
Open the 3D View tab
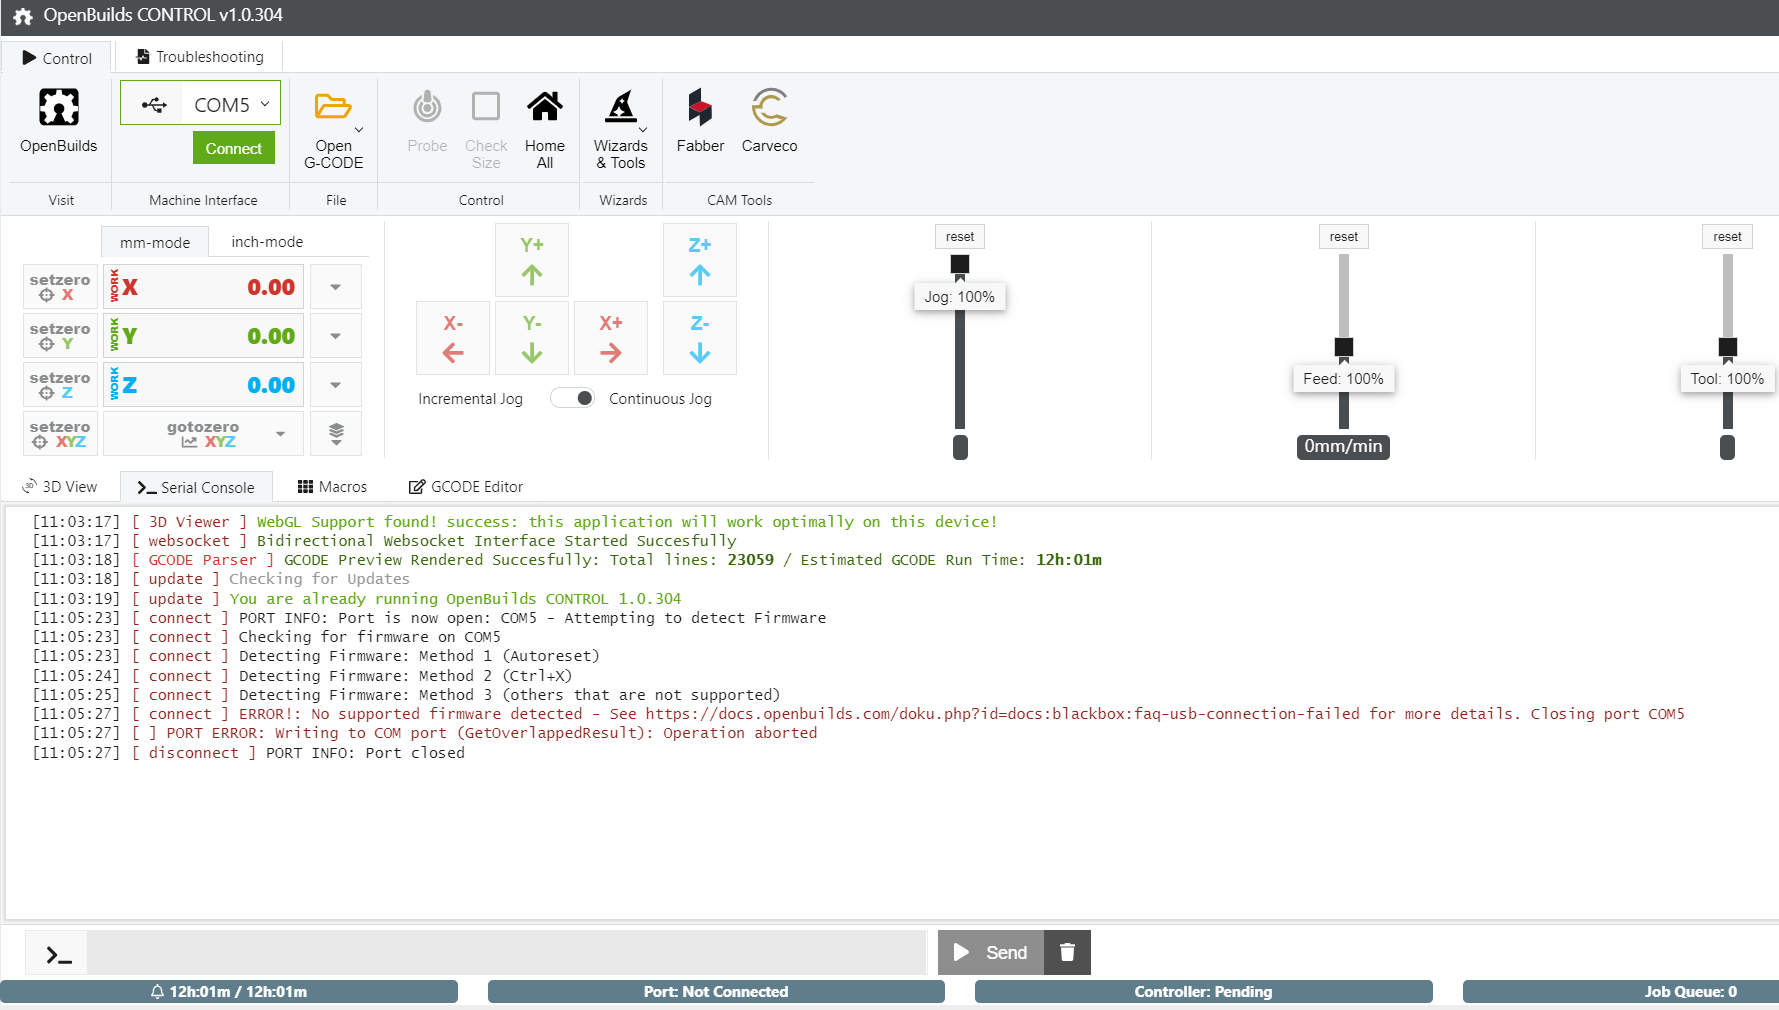click(60, 487)
